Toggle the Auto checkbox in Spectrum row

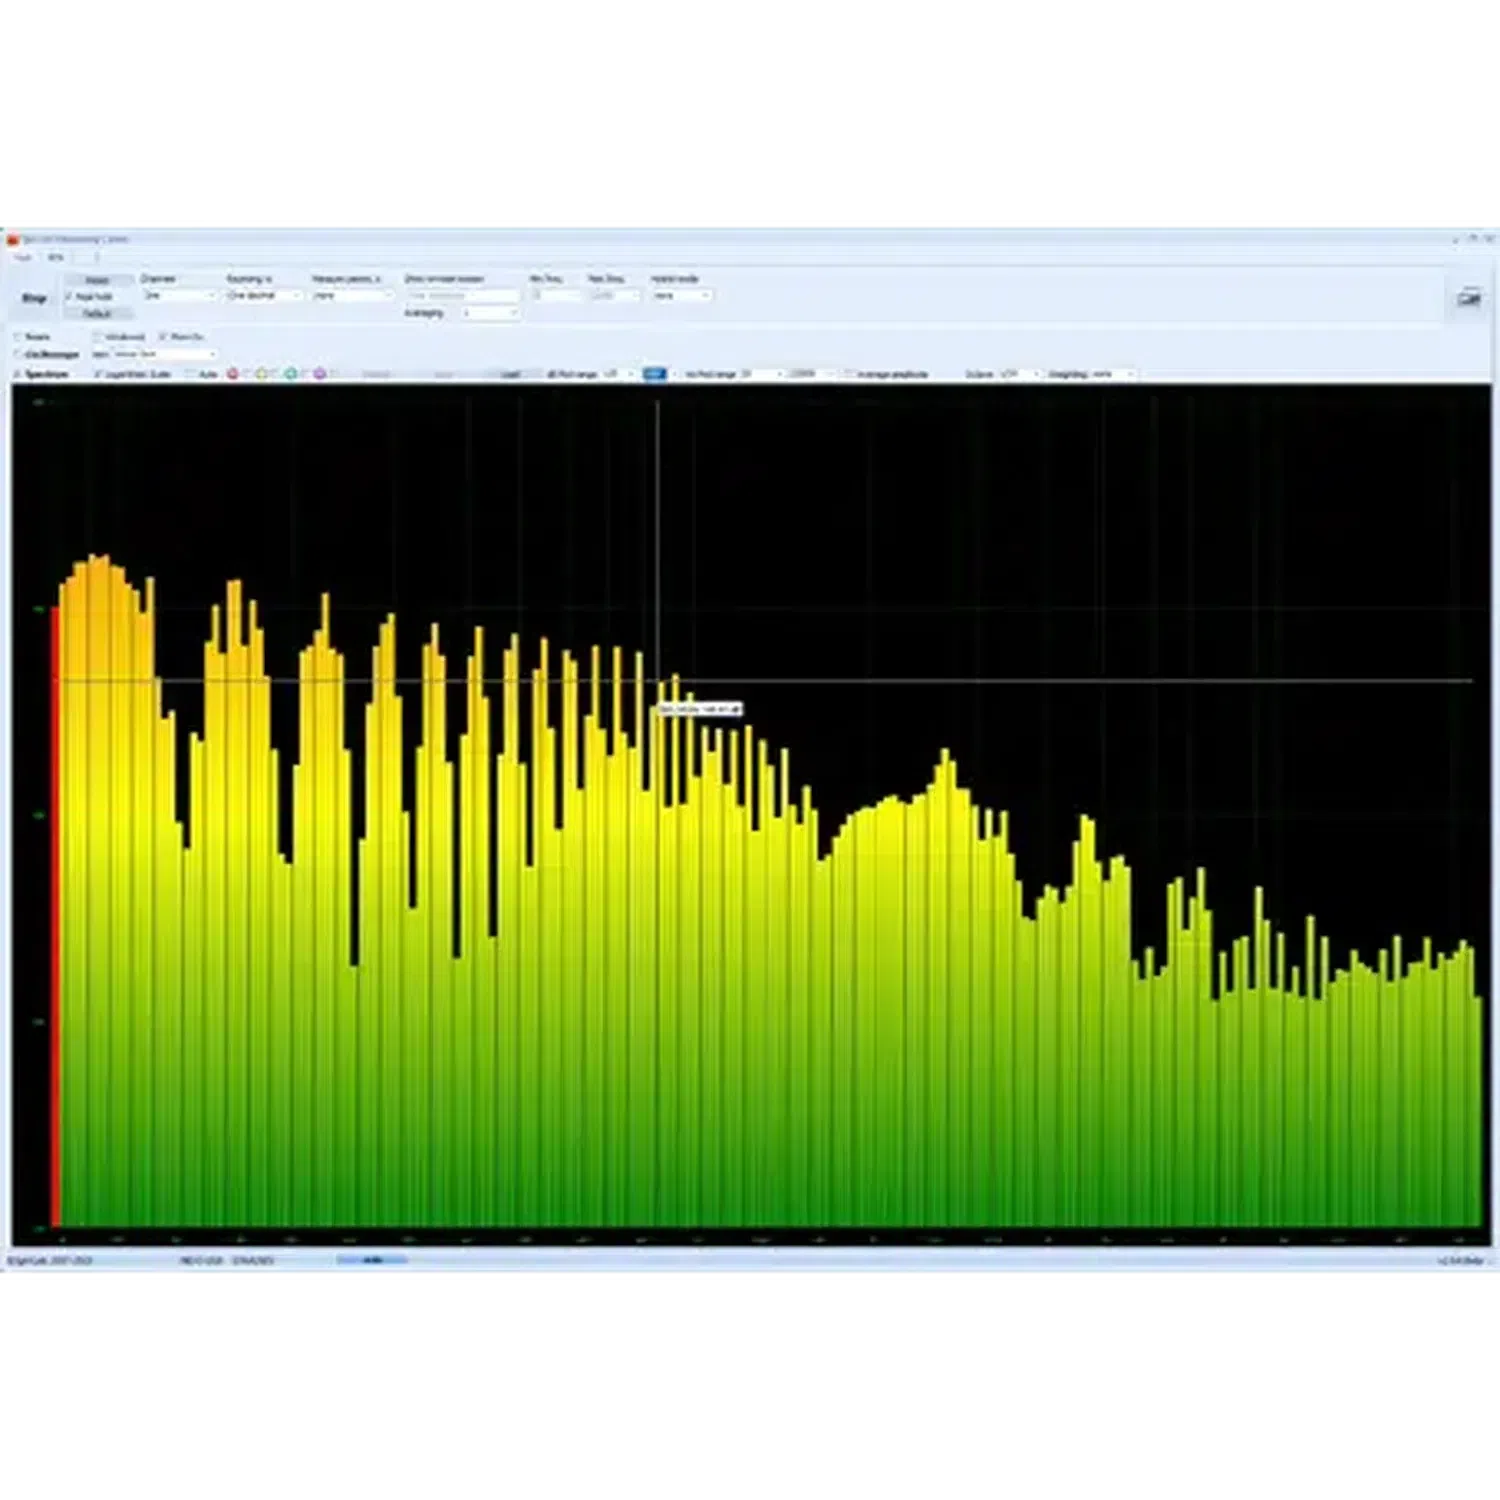pos(191,374)
